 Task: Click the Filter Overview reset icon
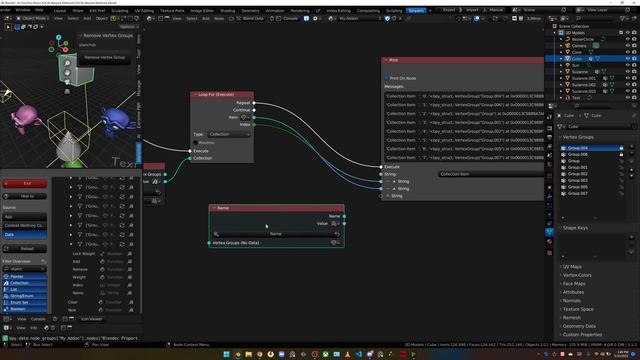[43, 261]
